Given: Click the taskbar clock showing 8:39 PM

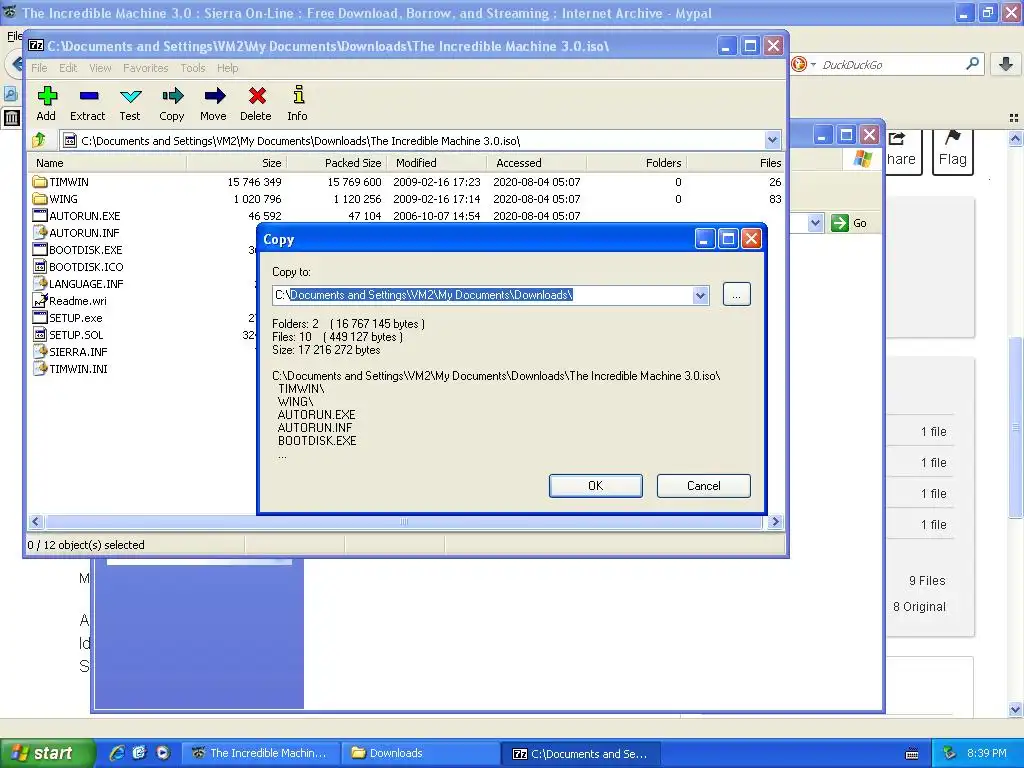Looking at the screenshot, I should [x=987, y=753].
